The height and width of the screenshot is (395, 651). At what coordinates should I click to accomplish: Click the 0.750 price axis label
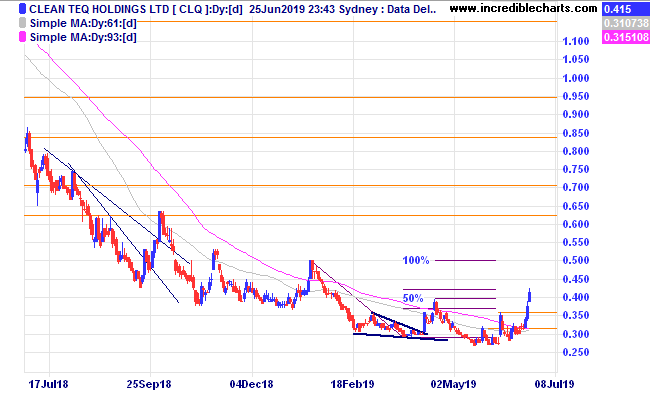[575, 169]
